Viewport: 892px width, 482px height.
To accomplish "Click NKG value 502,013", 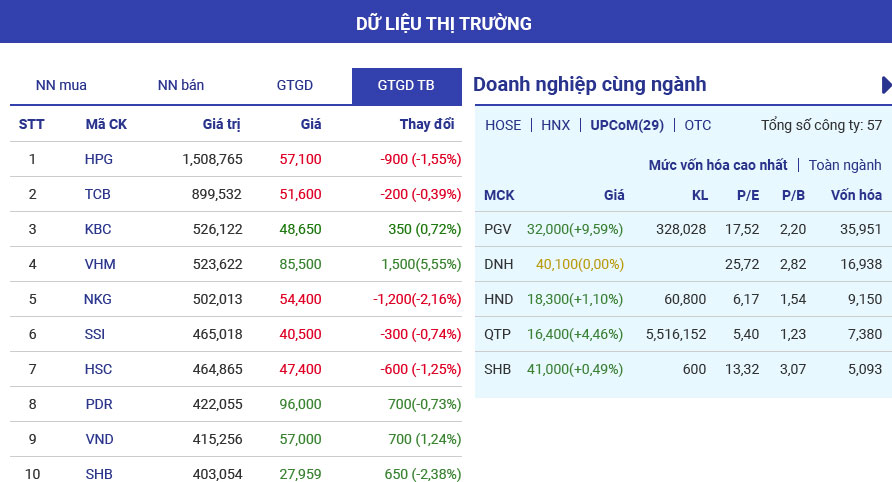I will [217, 299].
